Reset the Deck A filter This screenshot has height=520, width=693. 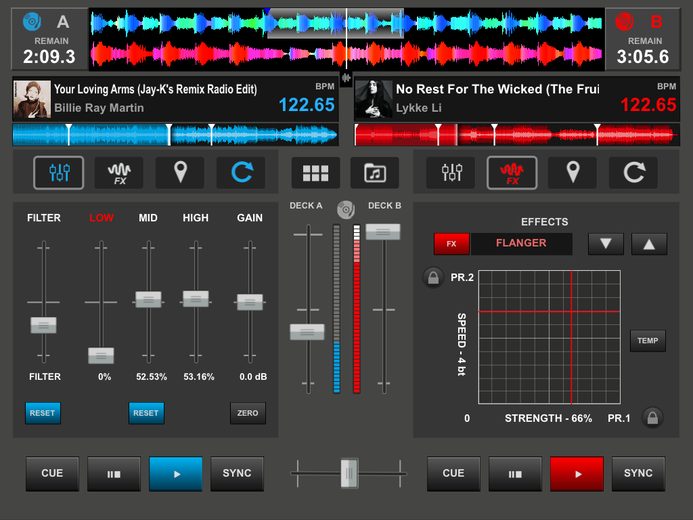coord(42,413)
